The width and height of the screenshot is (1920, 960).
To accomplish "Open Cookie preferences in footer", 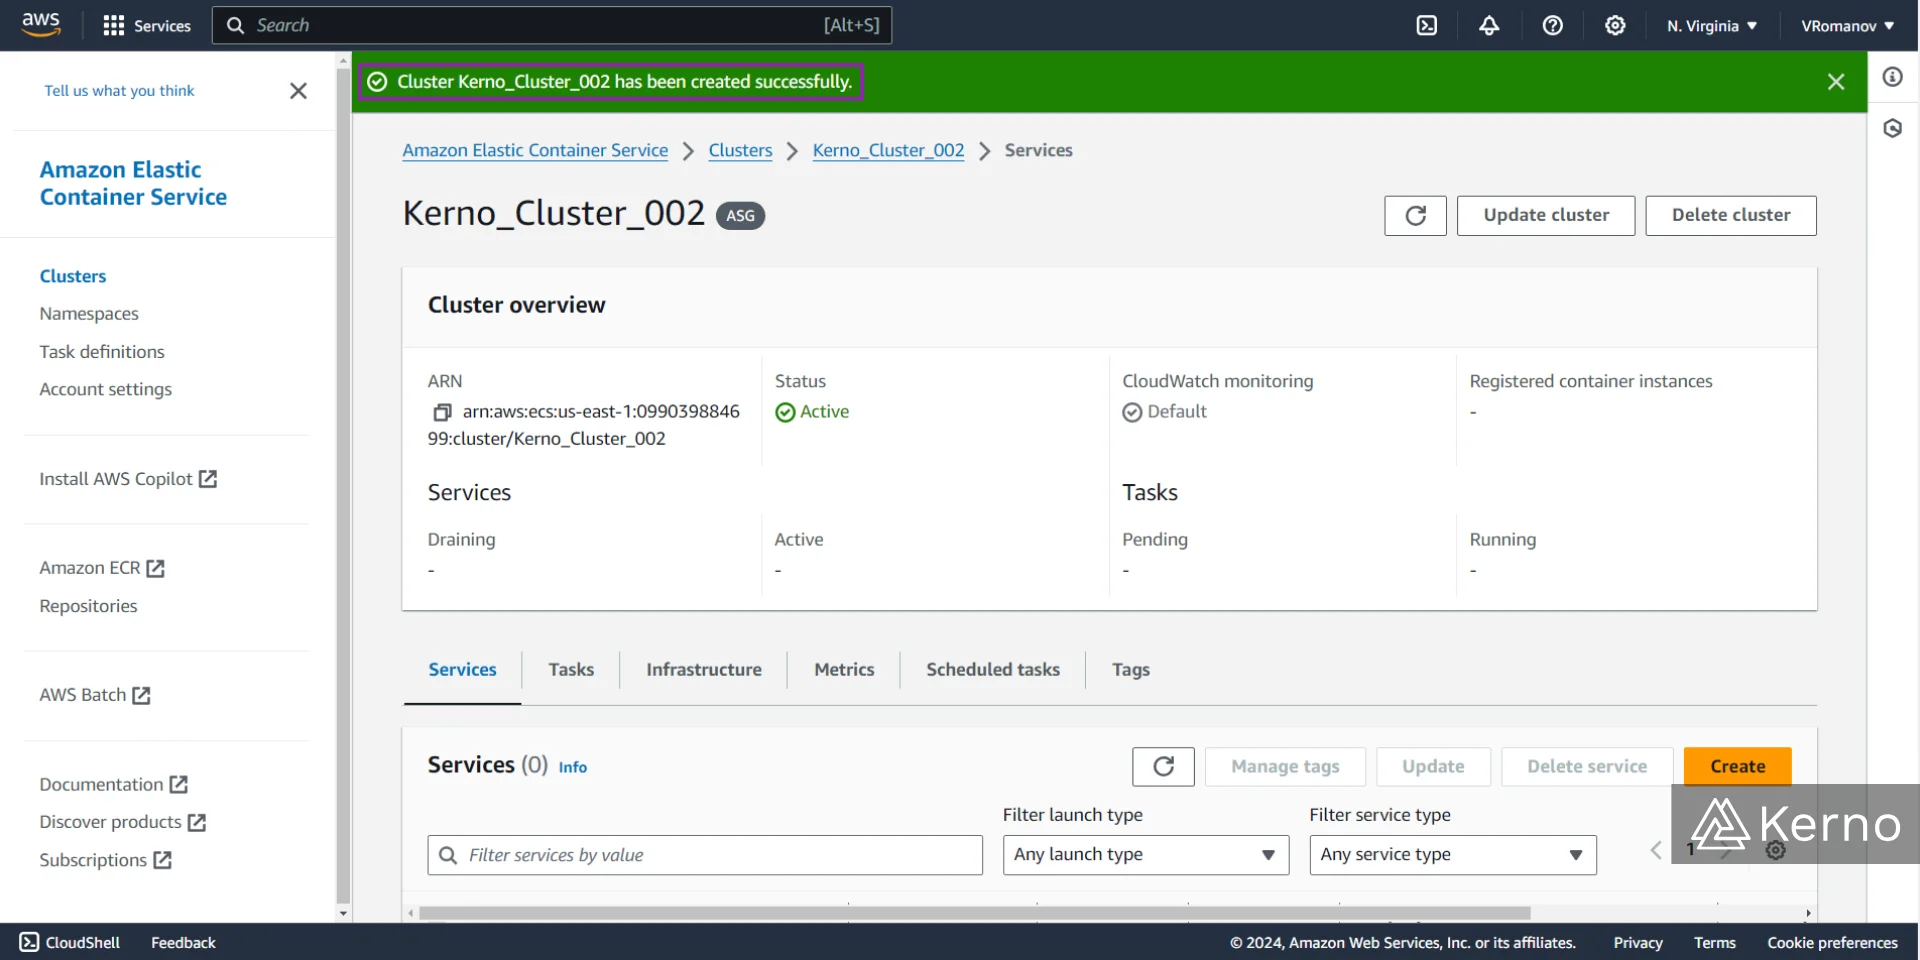I will tap(1832, 942).
